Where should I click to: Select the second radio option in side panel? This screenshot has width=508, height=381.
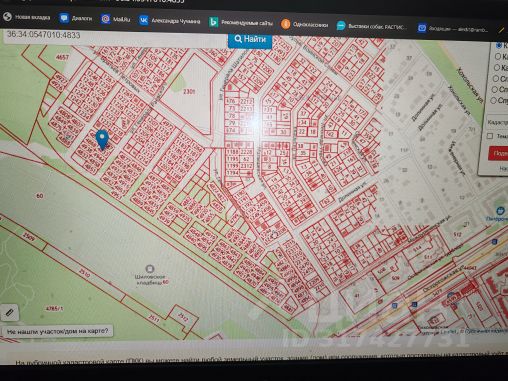(x=498, y=56)
